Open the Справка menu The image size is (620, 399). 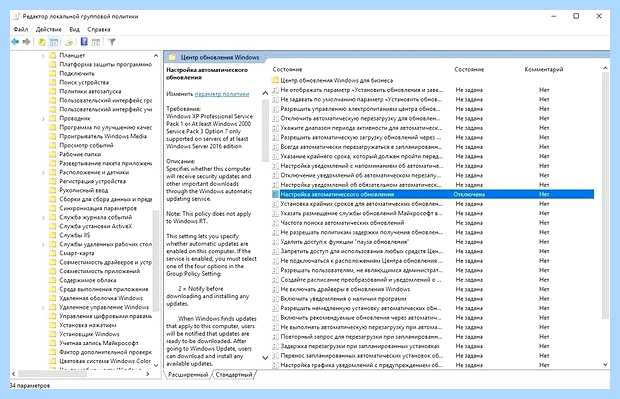click(98, 29)
